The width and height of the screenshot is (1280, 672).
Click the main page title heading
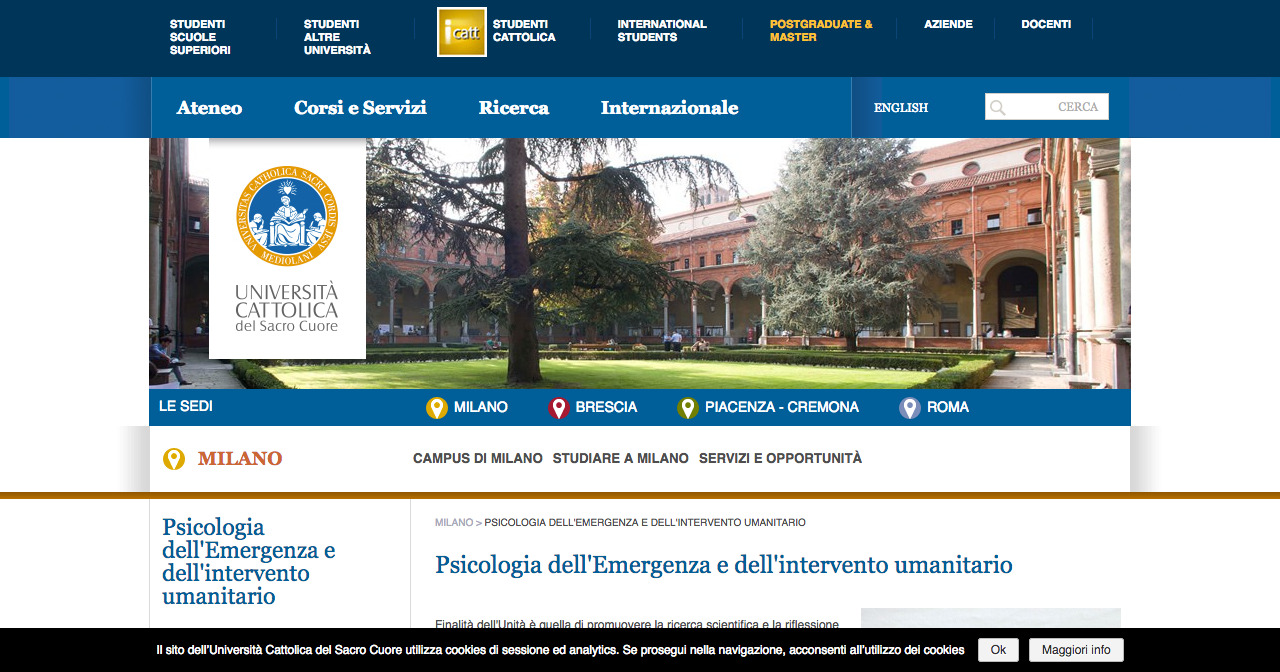tap(724, 564)
